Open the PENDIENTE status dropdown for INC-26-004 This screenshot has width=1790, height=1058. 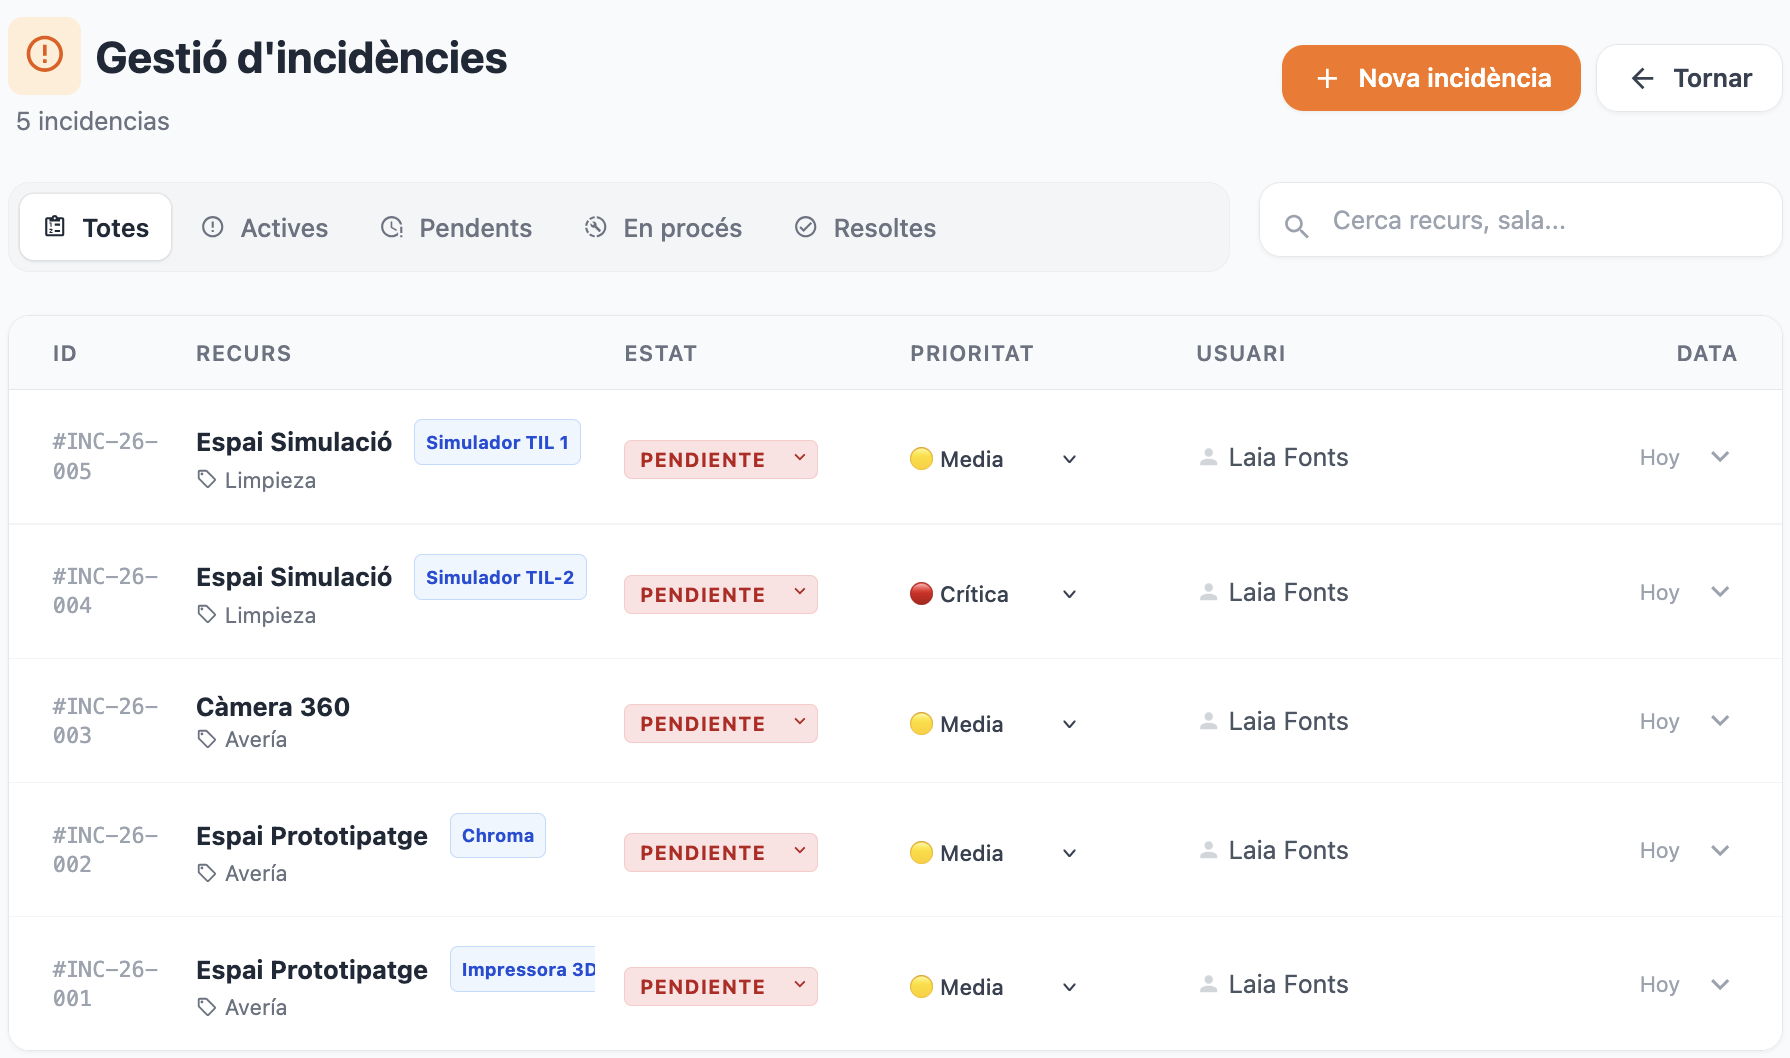point(721,595)
